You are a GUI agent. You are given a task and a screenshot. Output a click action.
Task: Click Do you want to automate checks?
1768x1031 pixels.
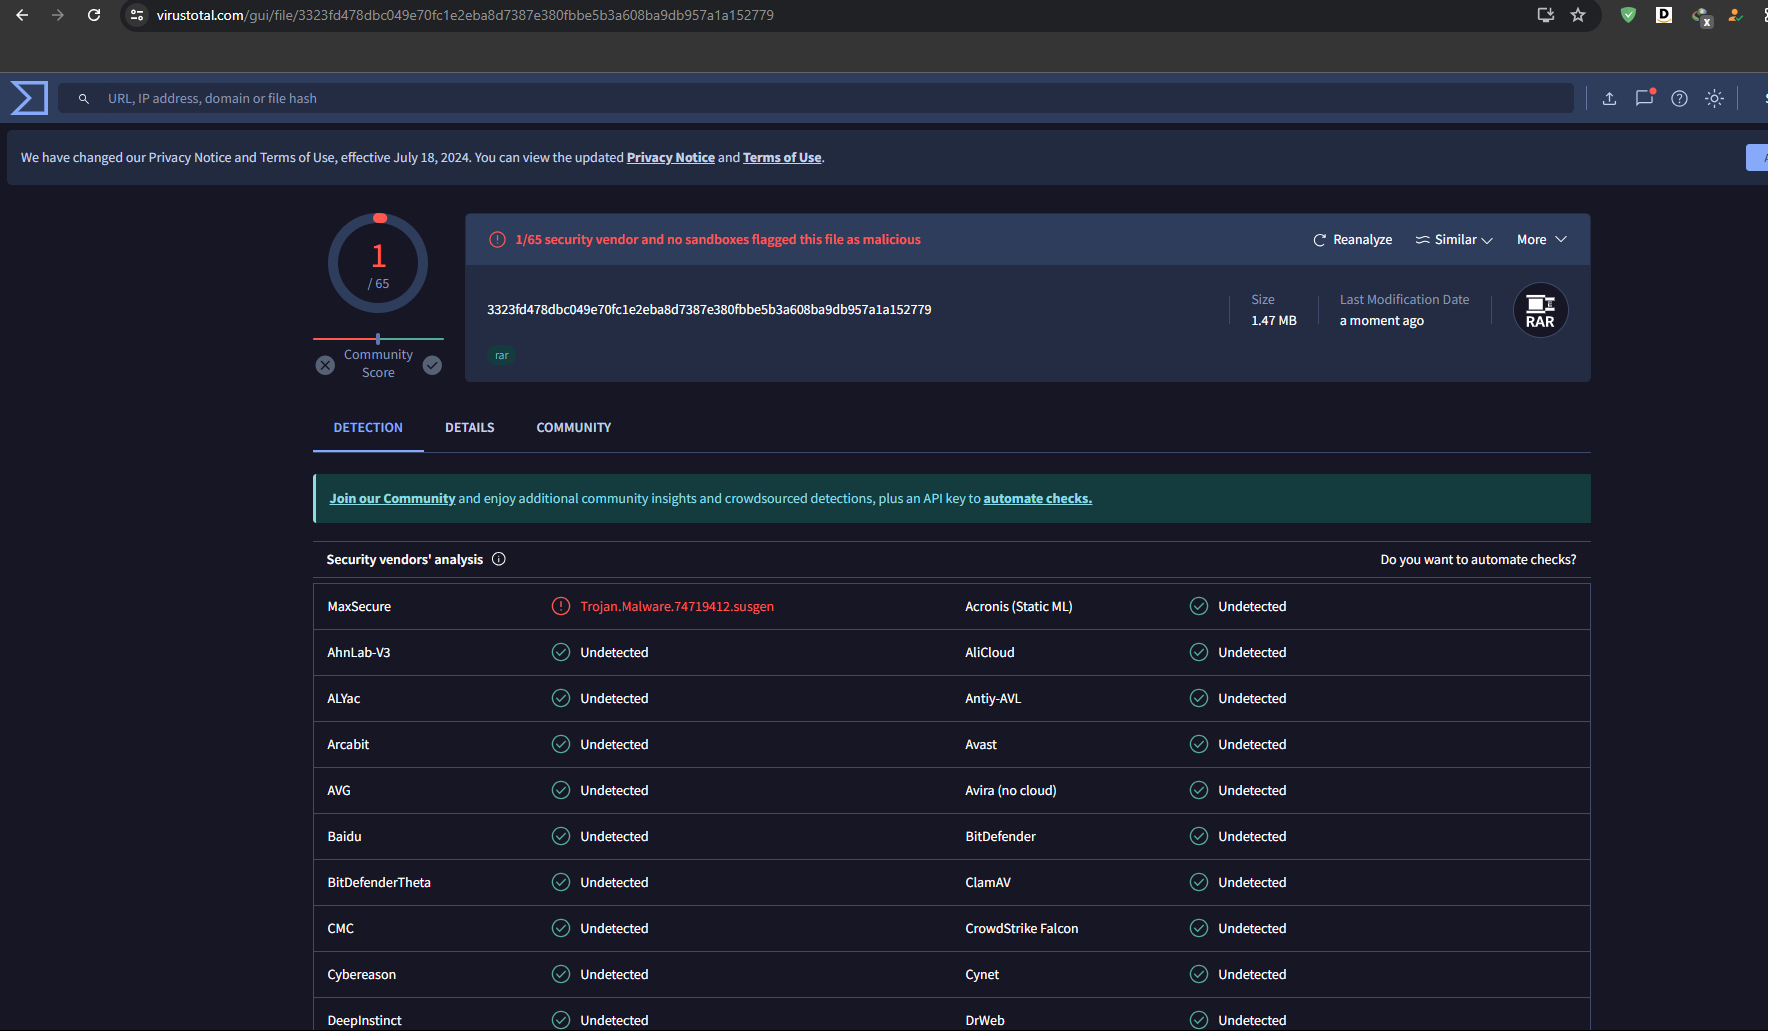1478,559
